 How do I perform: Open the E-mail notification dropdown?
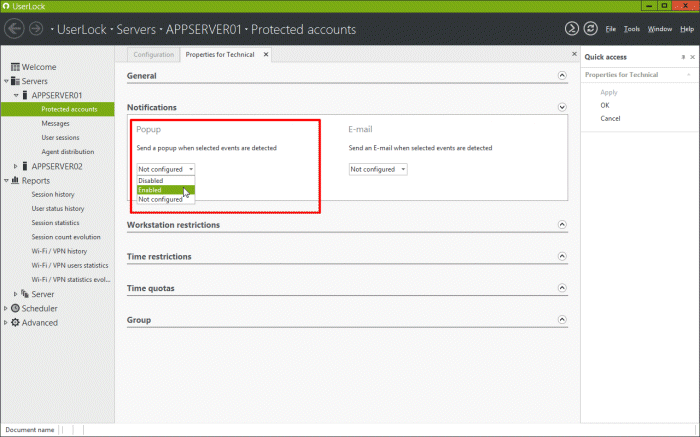click(x=378, y=169)
